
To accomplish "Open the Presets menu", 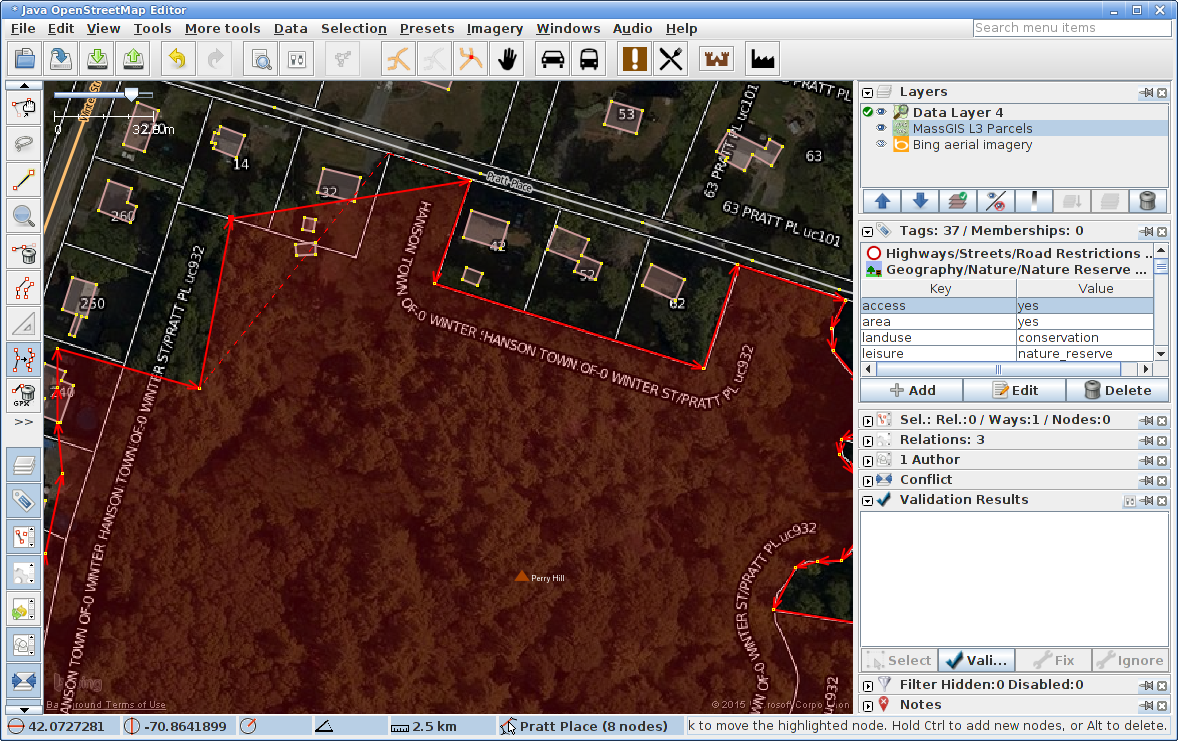I will point(427,29).
